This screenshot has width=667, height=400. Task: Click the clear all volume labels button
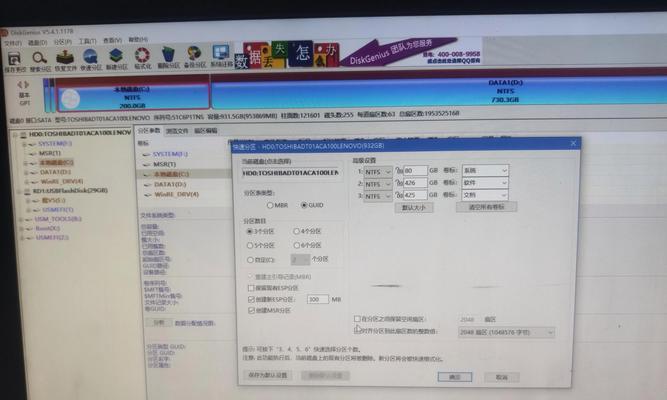click(486, 207)
